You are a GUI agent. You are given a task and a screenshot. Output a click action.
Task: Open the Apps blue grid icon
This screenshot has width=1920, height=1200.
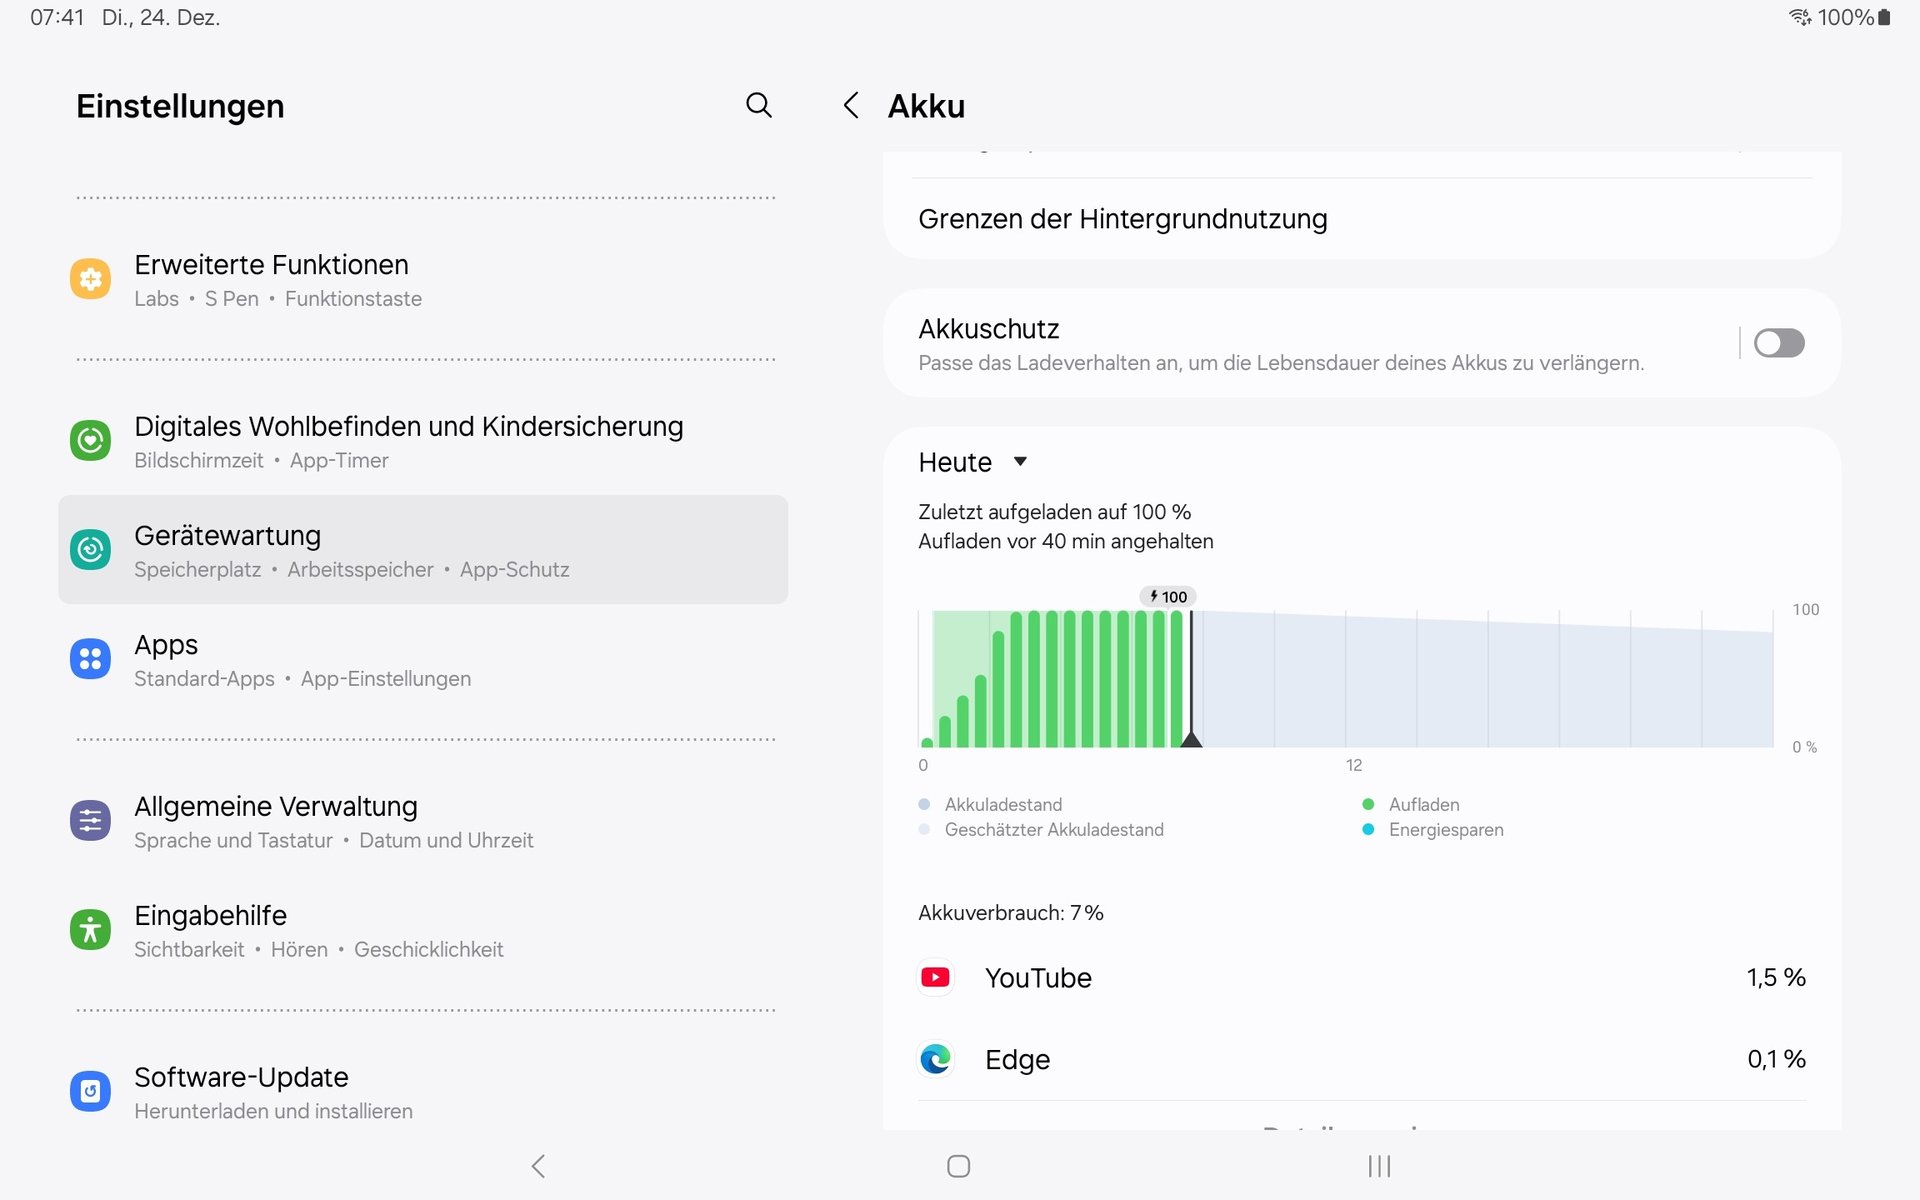(x=90, y=658)
